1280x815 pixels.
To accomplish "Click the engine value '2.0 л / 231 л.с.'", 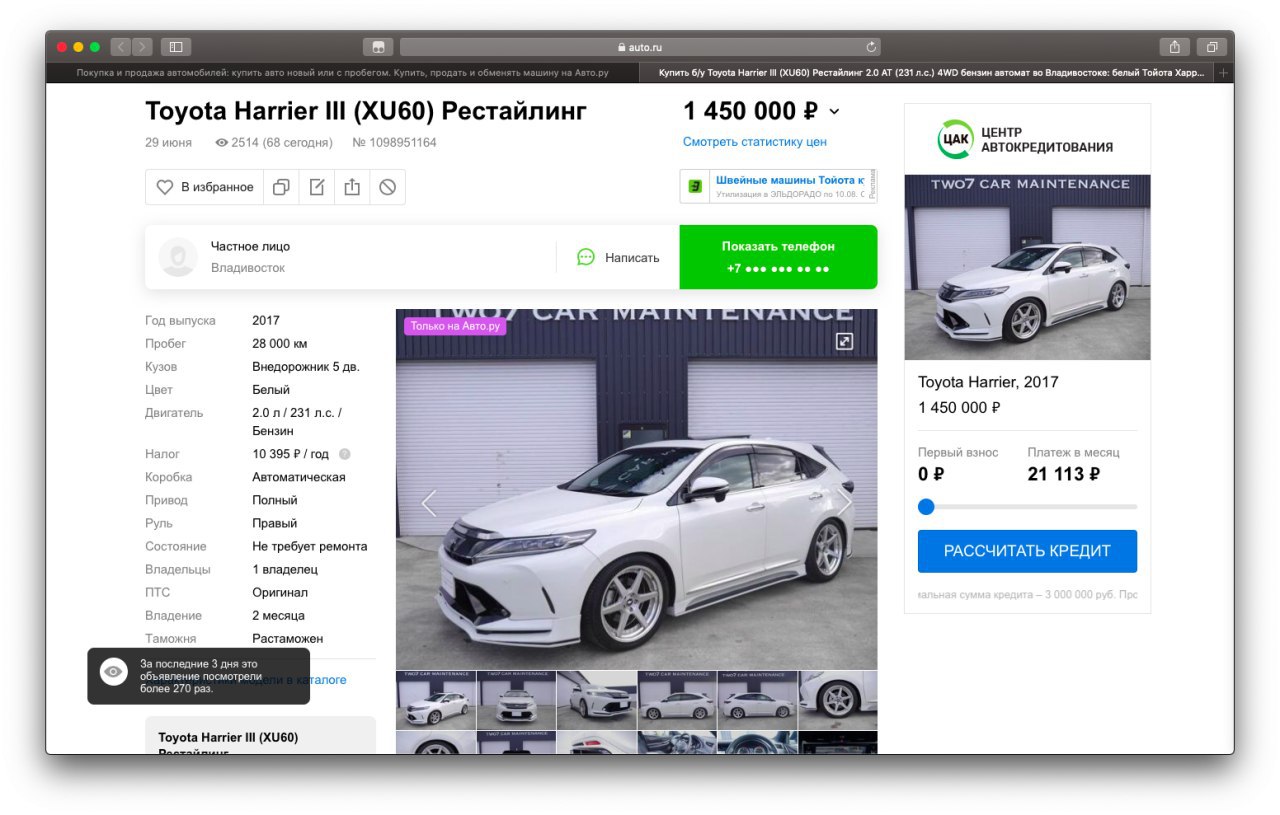I will pos(297,413).
